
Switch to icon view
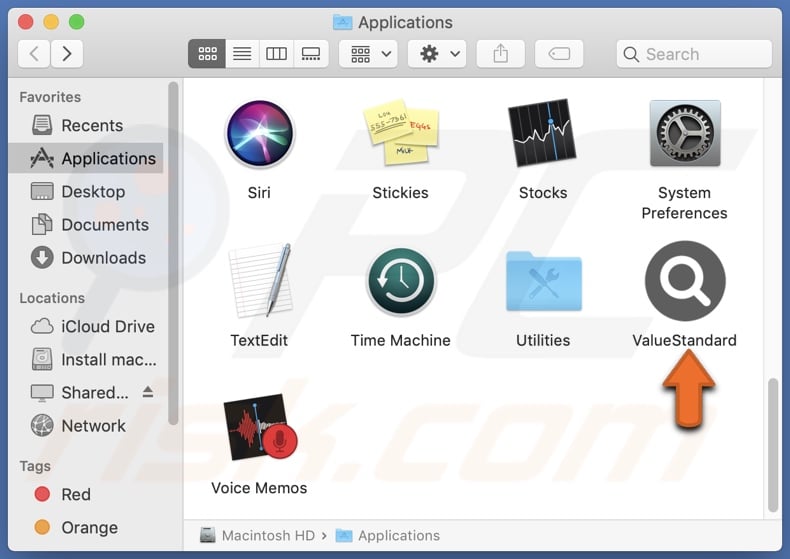pyautogui.click(x=207, y=53)
